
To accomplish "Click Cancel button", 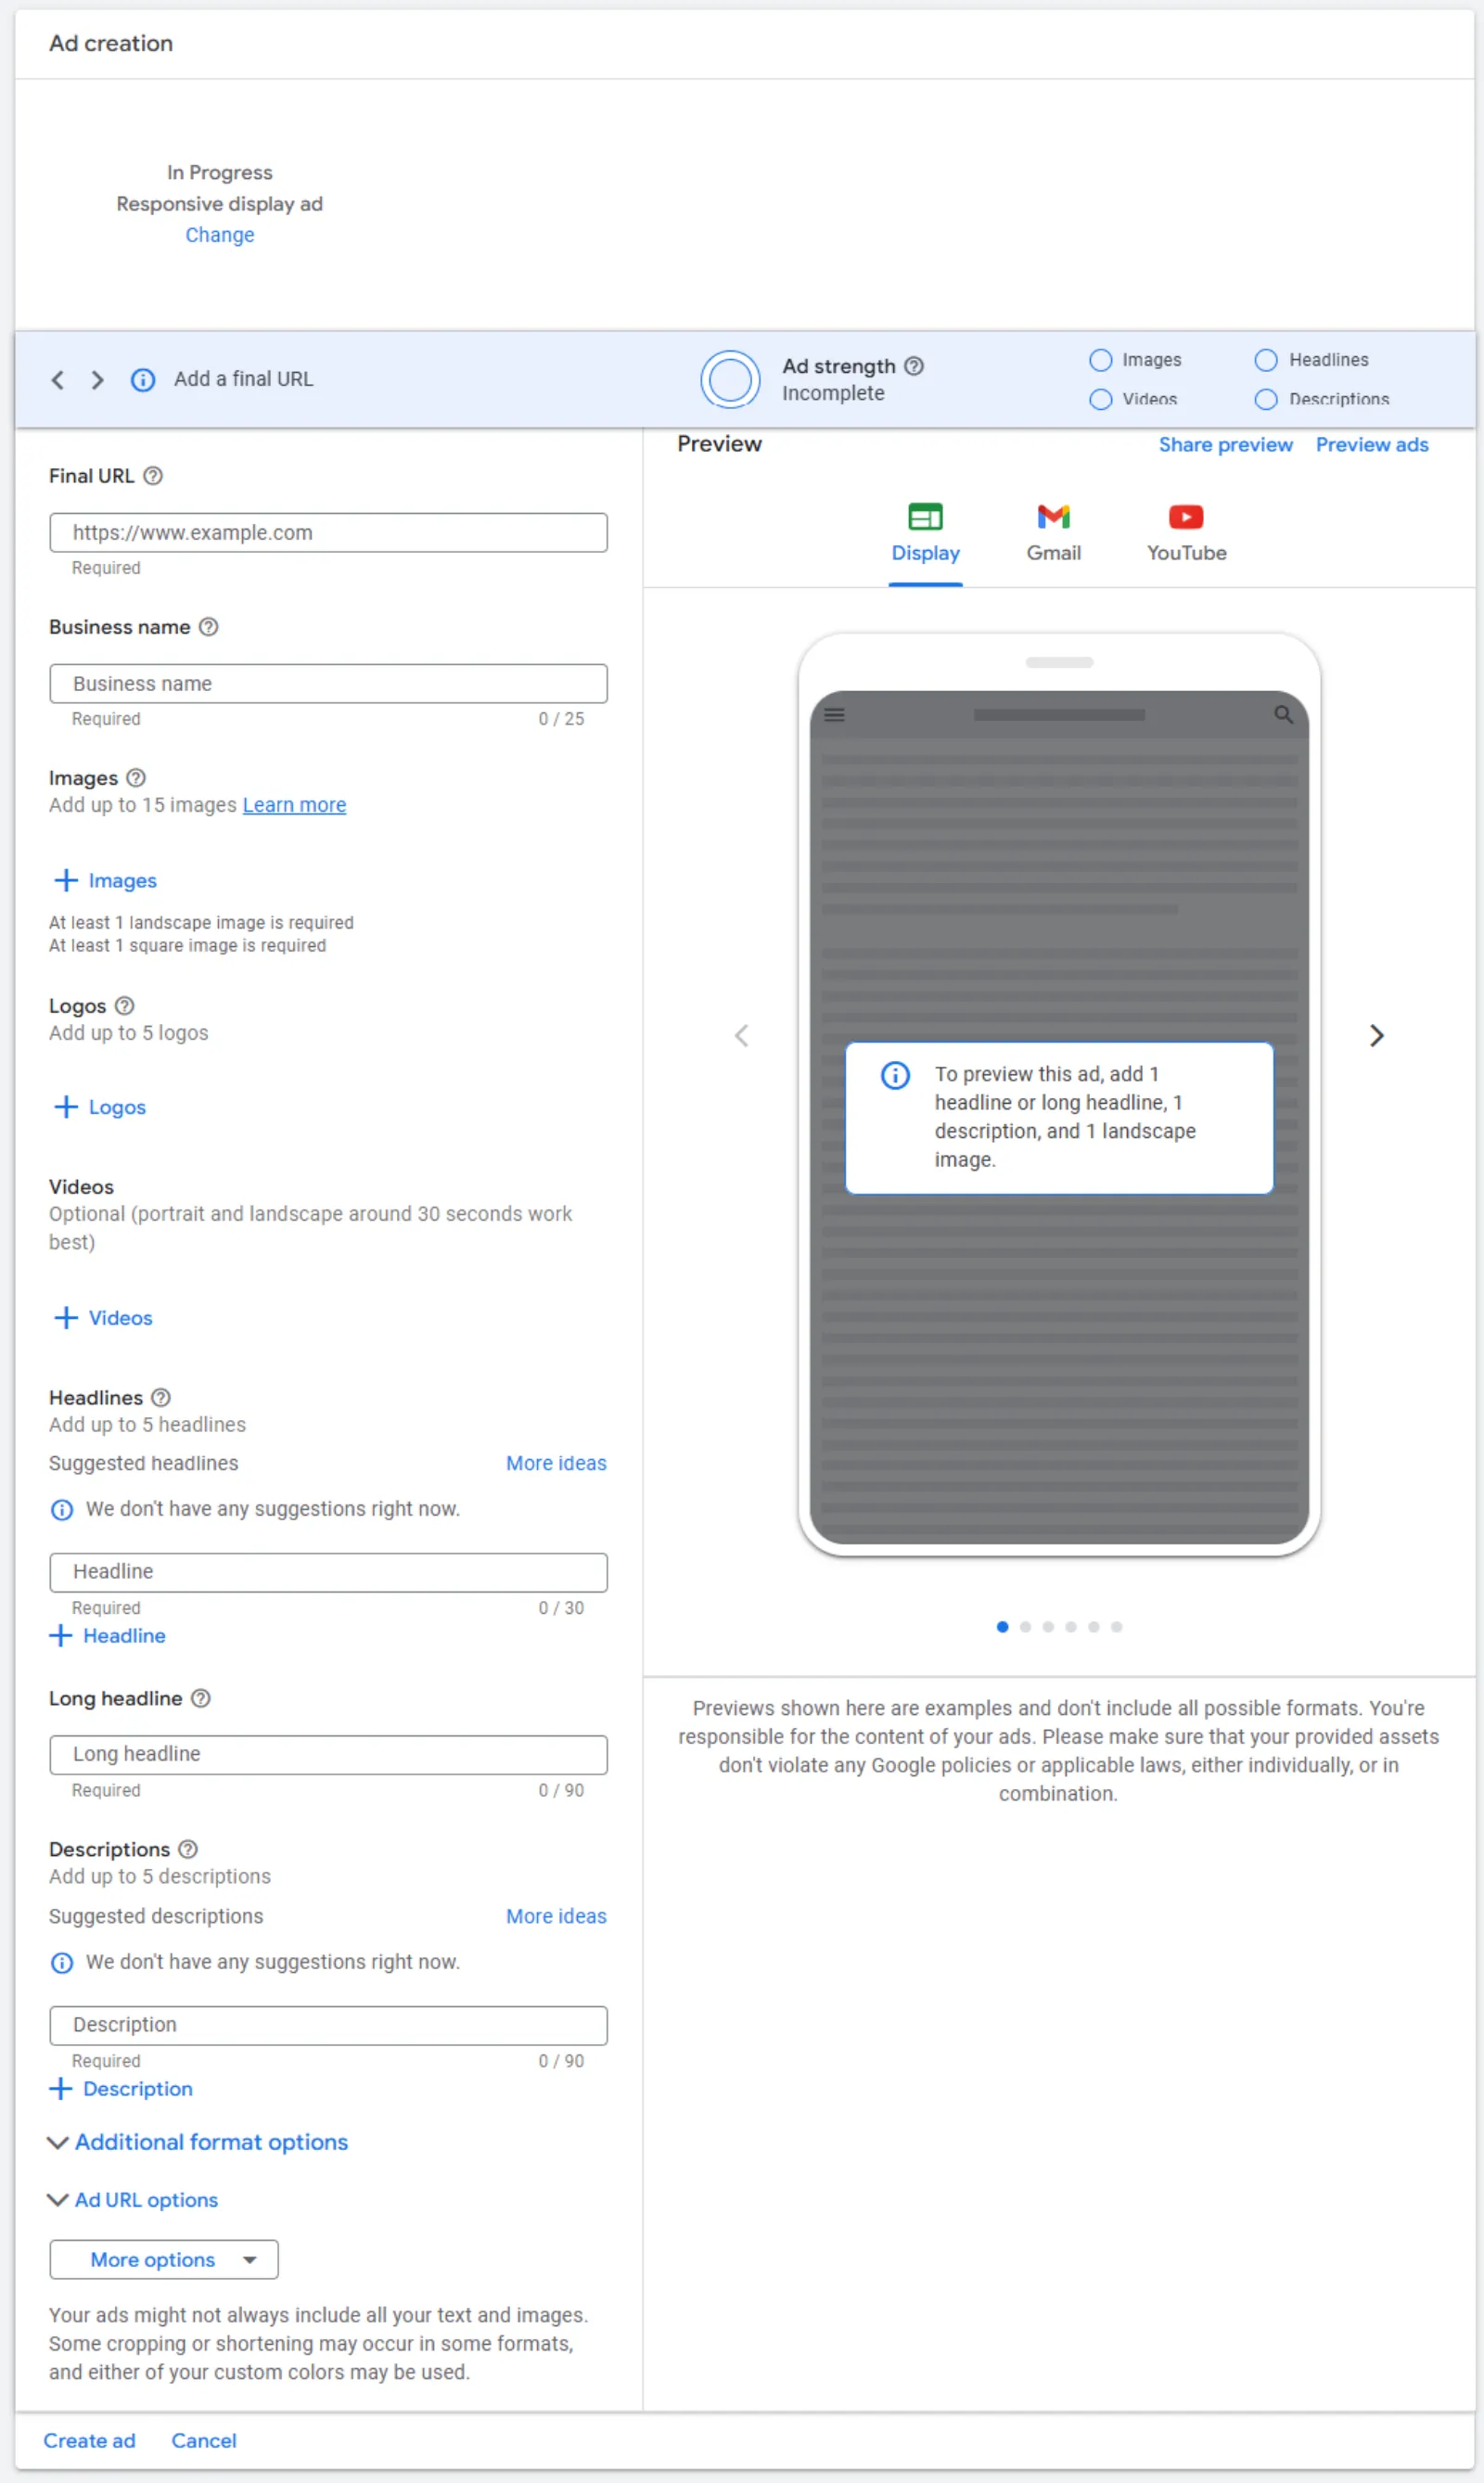I will pyautogui.click(x=204, y=2442).
